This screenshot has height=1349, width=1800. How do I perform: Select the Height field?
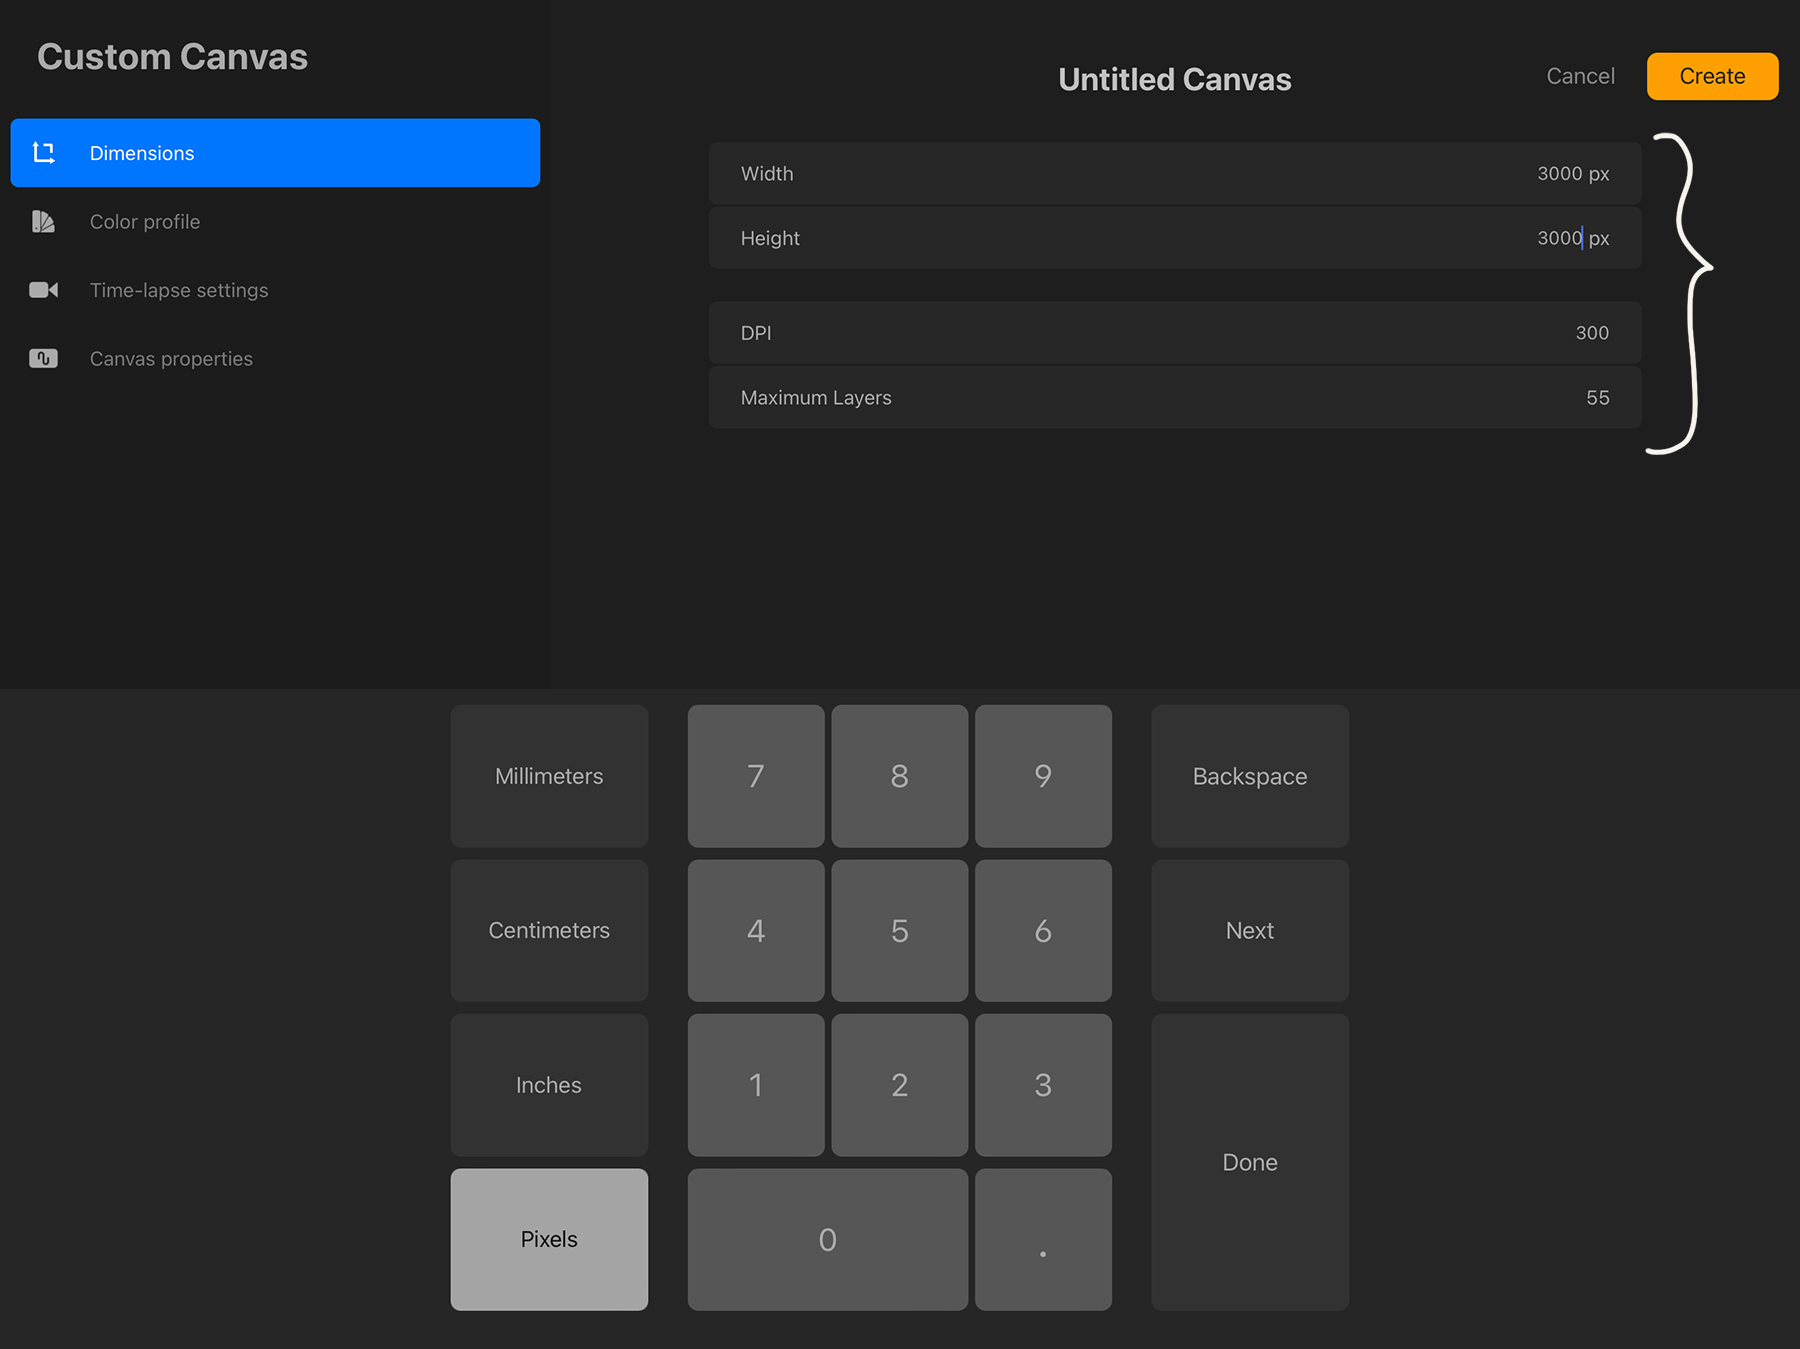[1175, 238]
